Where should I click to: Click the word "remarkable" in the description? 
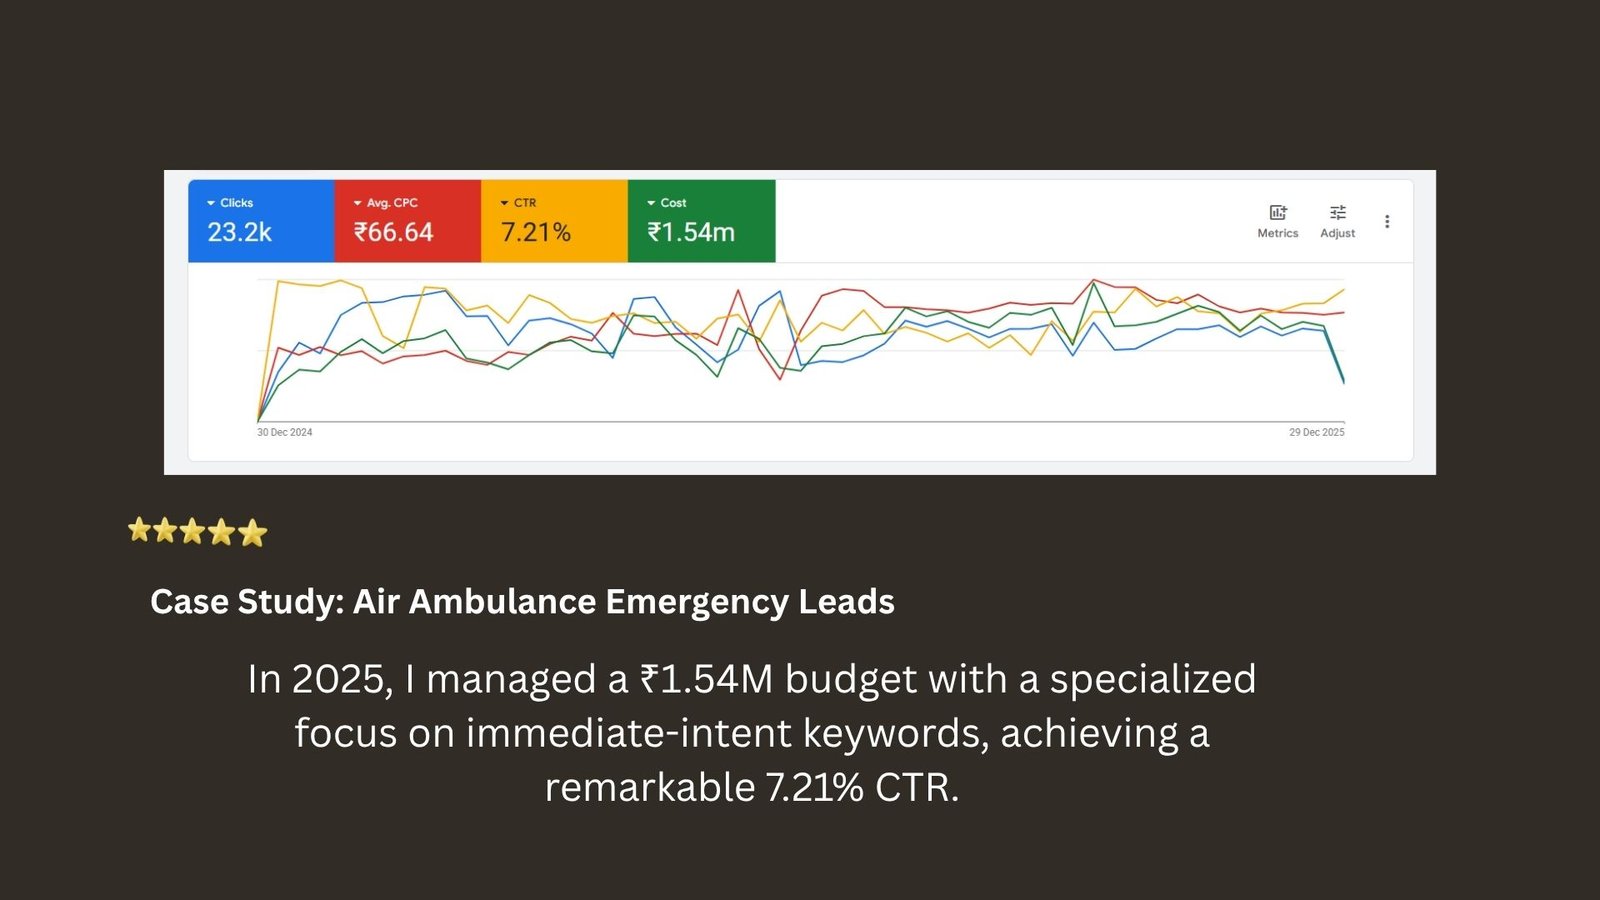(649, 788)
